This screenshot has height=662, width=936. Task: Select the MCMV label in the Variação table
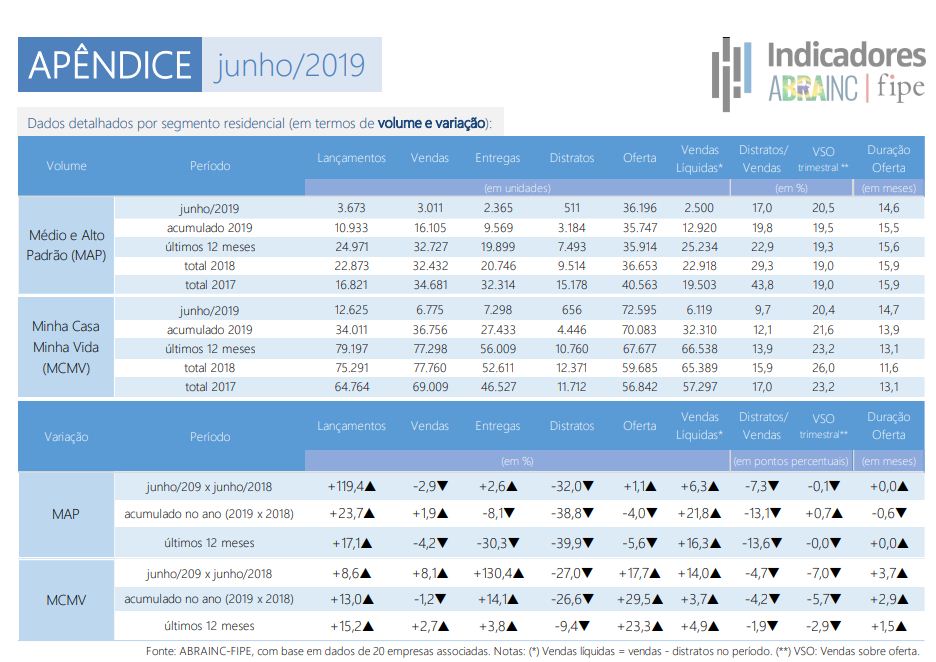[x=66, y=600]
